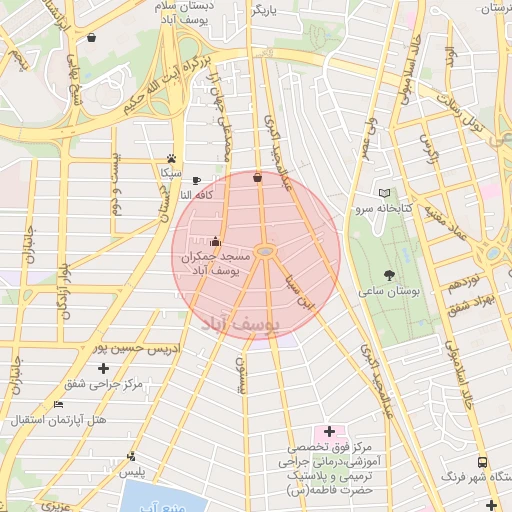Click the paw pet shop icon near سپکا
Screen dimensions: 512x512
172,159
